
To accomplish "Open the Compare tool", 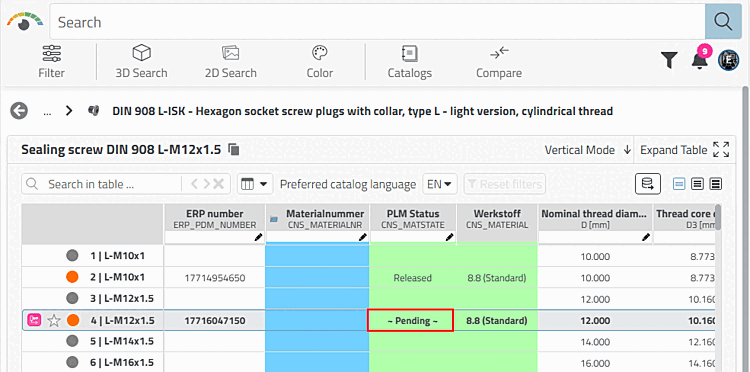I will [499, 62].
